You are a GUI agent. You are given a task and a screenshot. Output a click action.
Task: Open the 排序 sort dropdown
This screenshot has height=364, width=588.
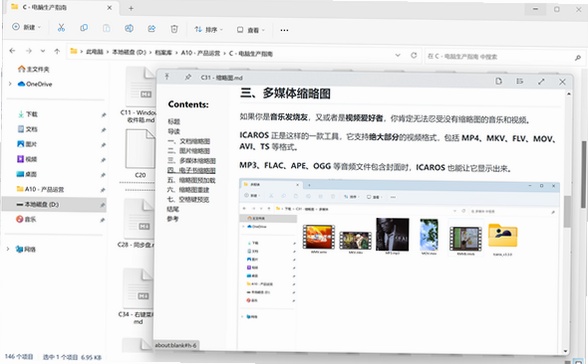pyautogui.click(x=208, y=29)
